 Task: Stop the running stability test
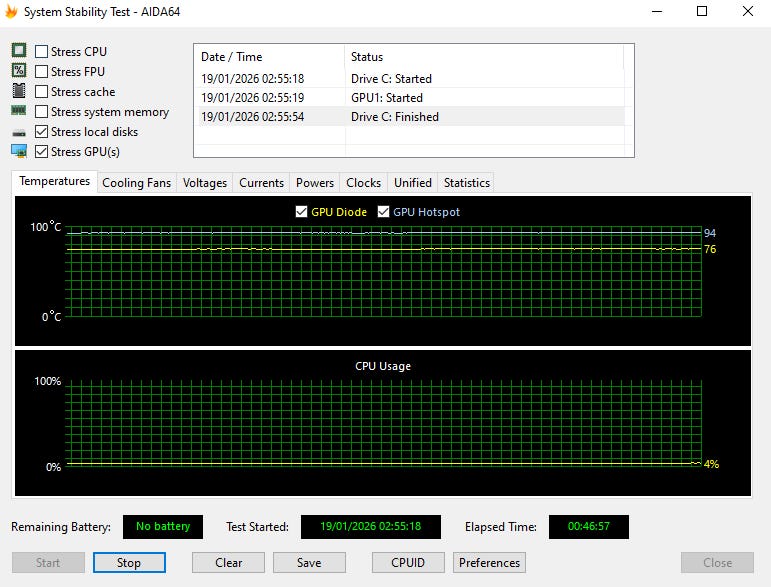129,562
